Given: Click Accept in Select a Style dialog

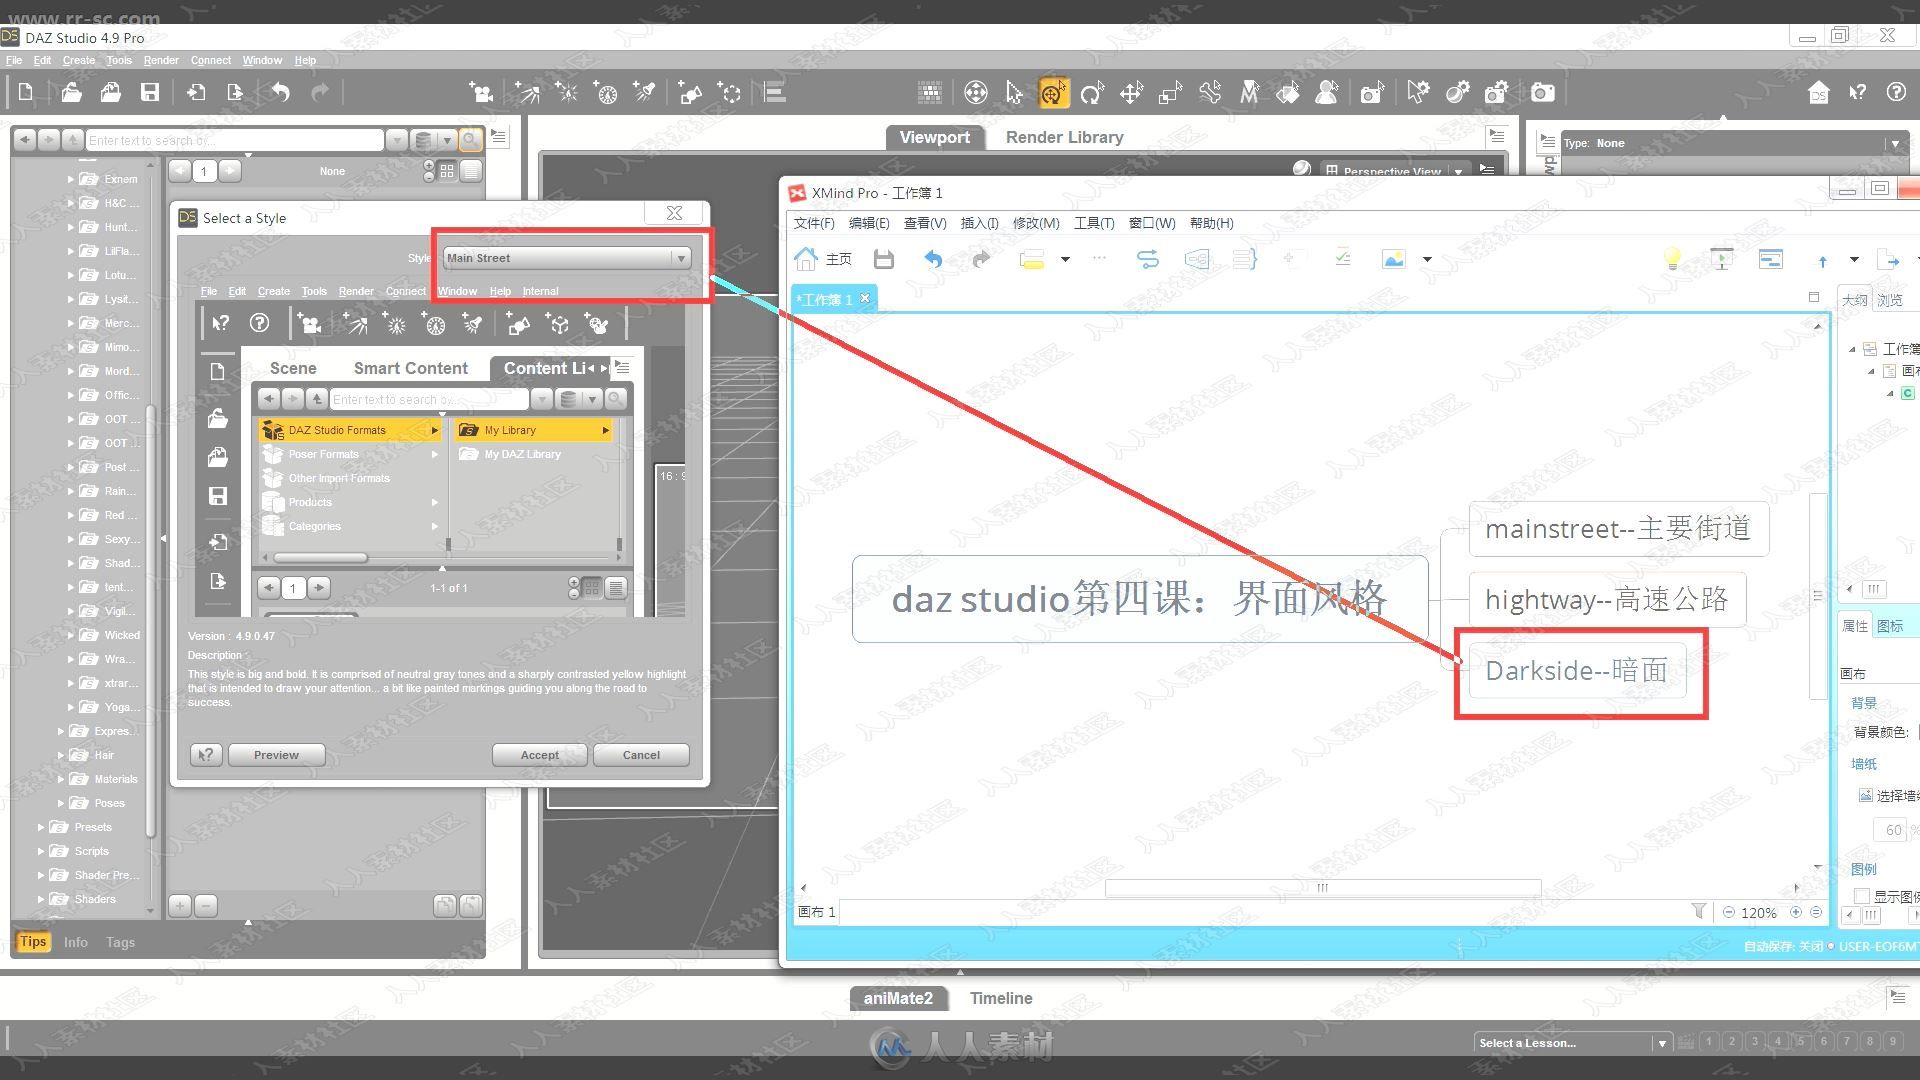Looking at the screenshot, I should coord(539,755).
